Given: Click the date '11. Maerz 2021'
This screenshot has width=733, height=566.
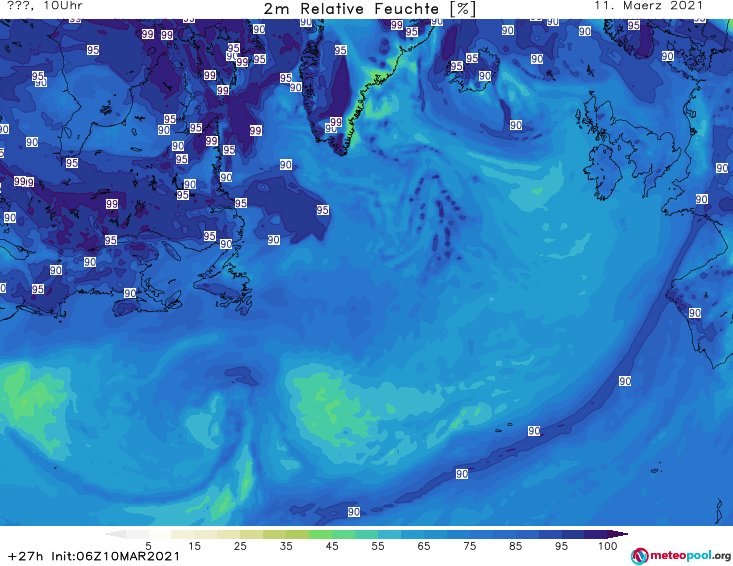Looking at the screenshot, I should coord(648,6).
